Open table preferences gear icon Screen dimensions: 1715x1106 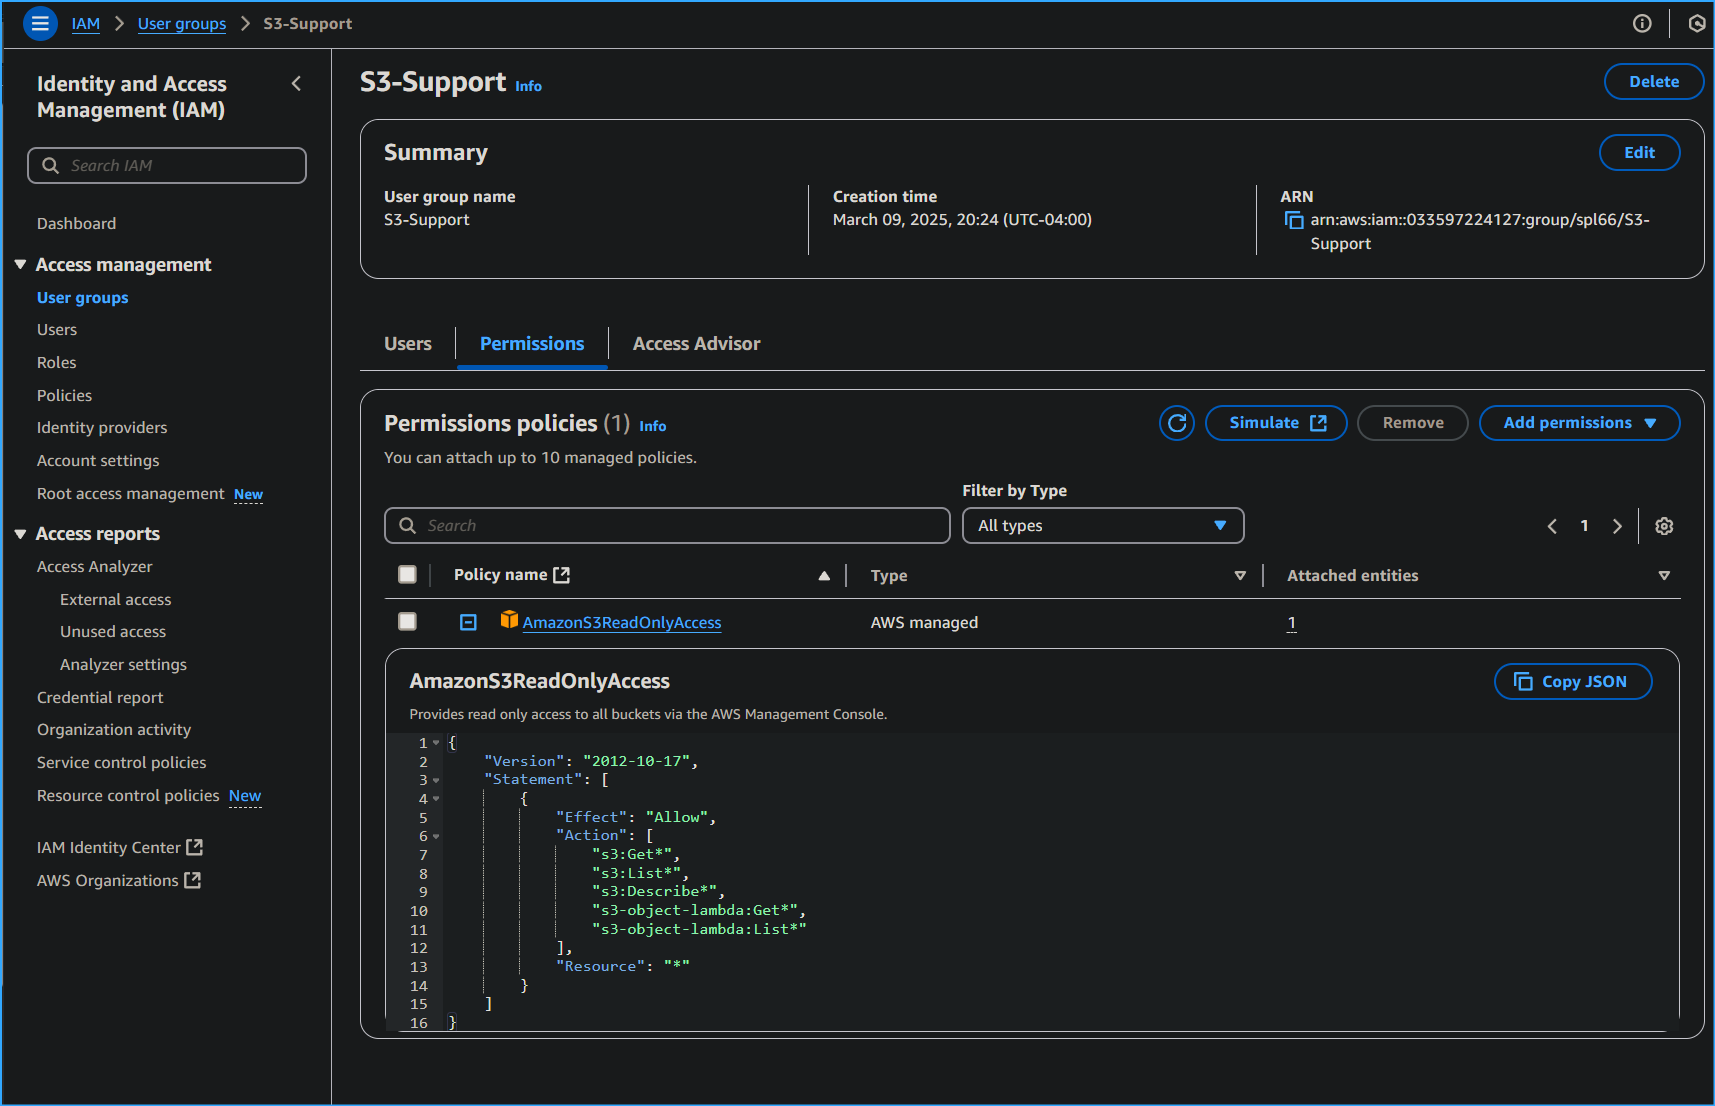(1664, 526)
